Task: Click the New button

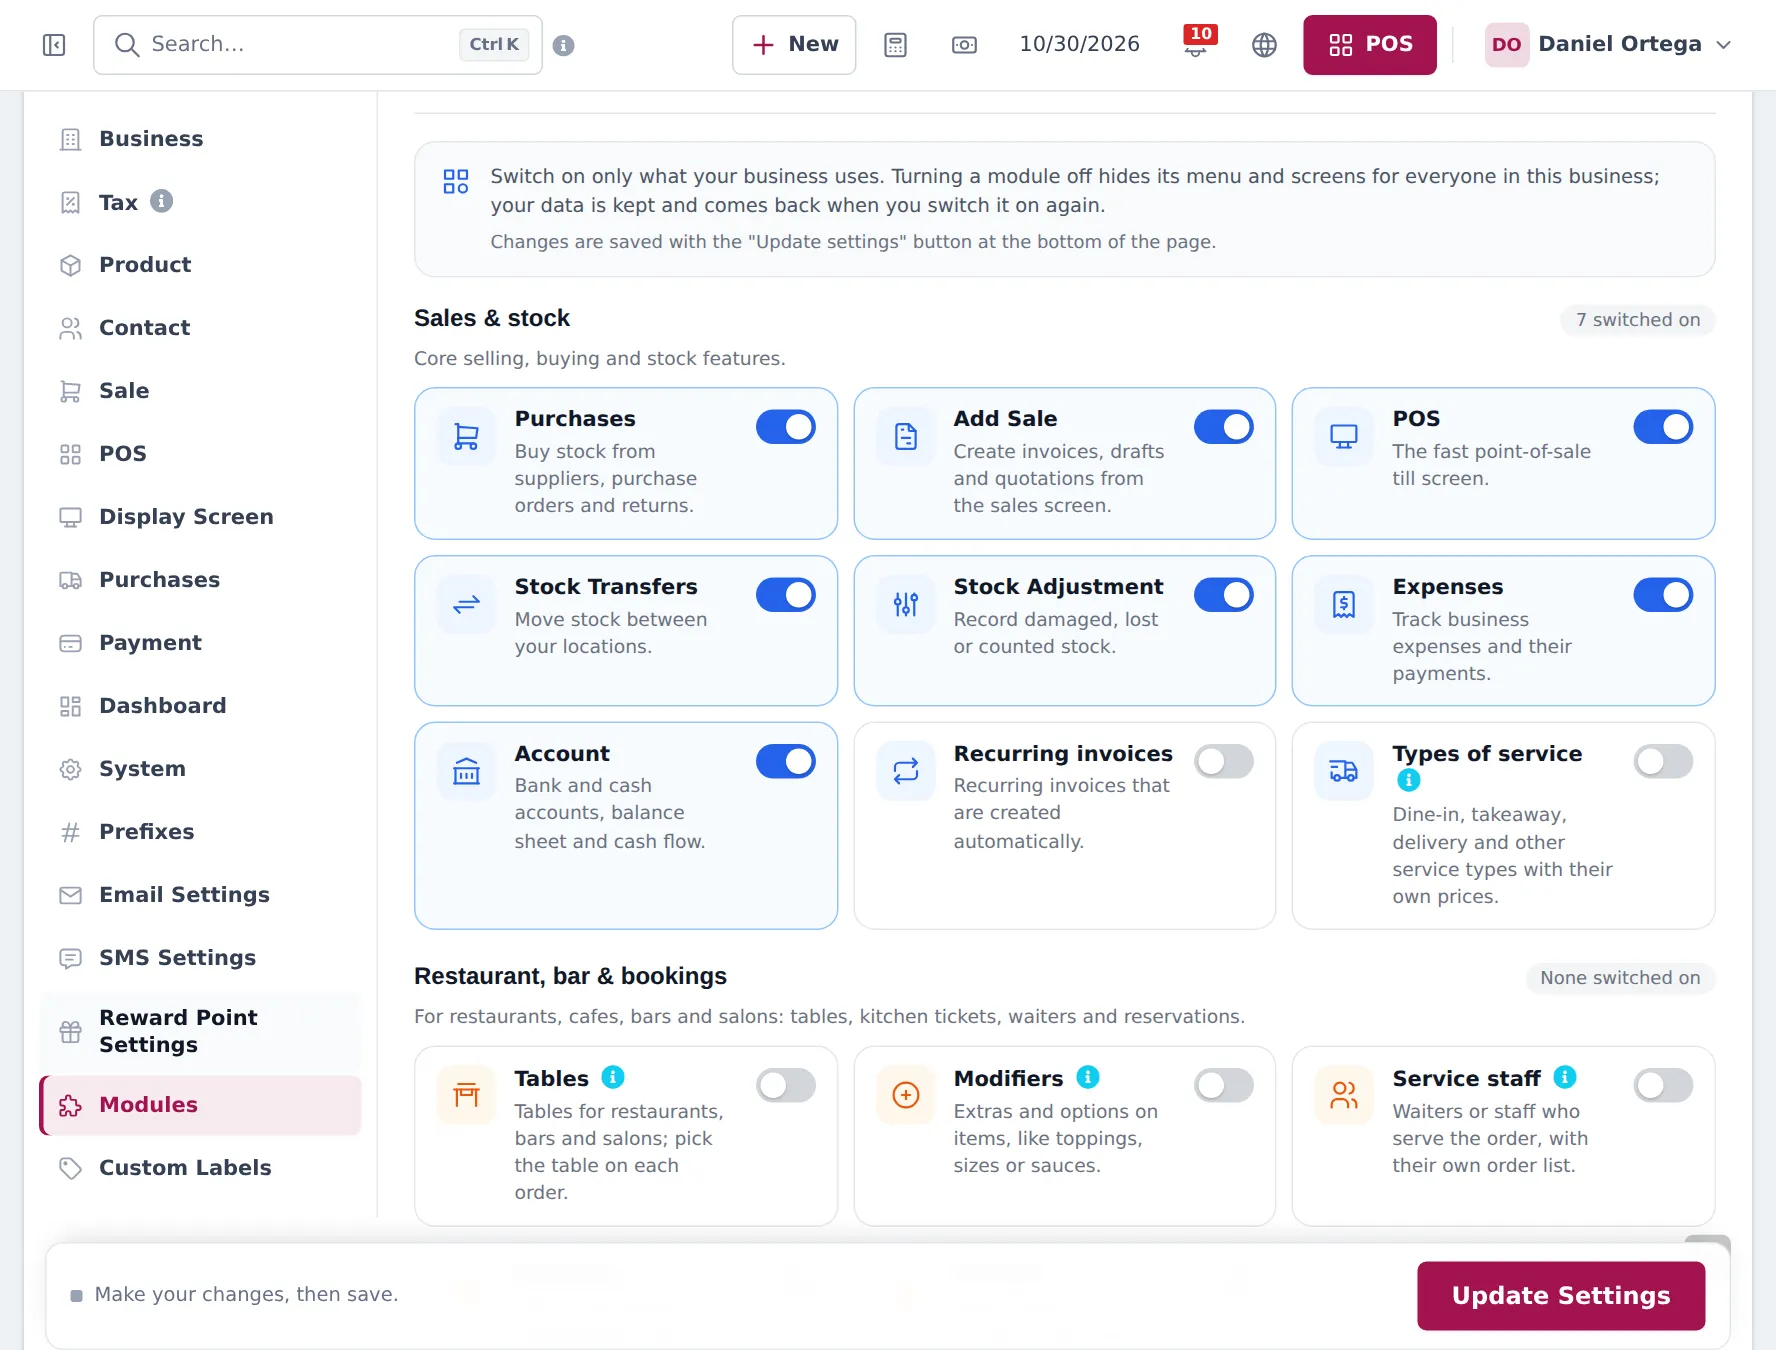Action: click(x=794, y=45)
